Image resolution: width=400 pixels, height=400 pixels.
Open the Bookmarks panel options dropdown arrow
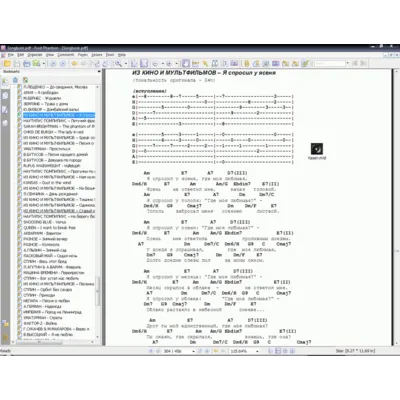(99, 72)
